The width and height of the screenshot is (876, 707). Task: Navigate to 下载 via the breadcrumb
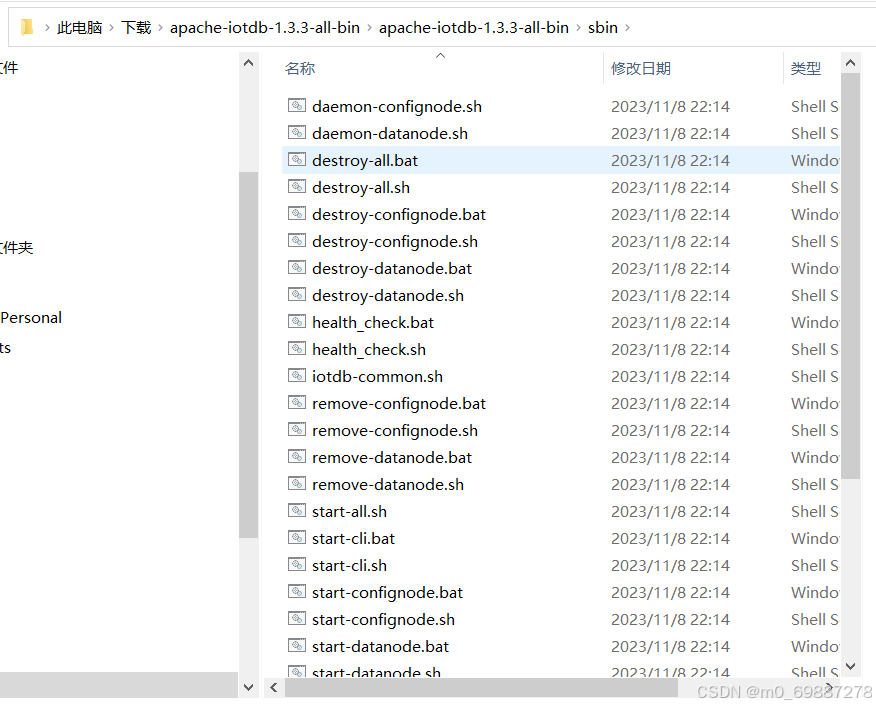pyautogui.click(x=136, y=27)
